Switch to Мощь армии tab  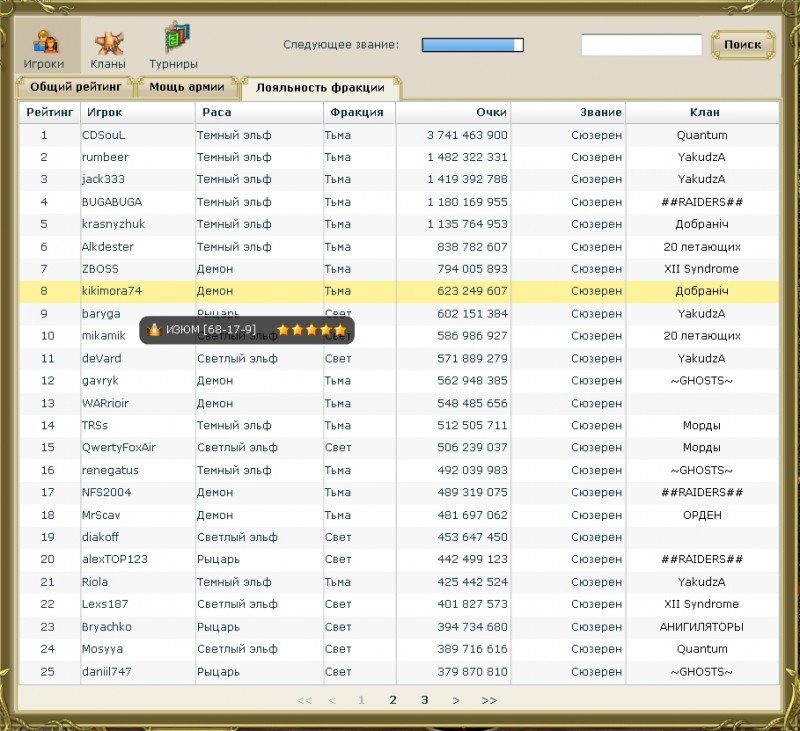click(187, 87)
